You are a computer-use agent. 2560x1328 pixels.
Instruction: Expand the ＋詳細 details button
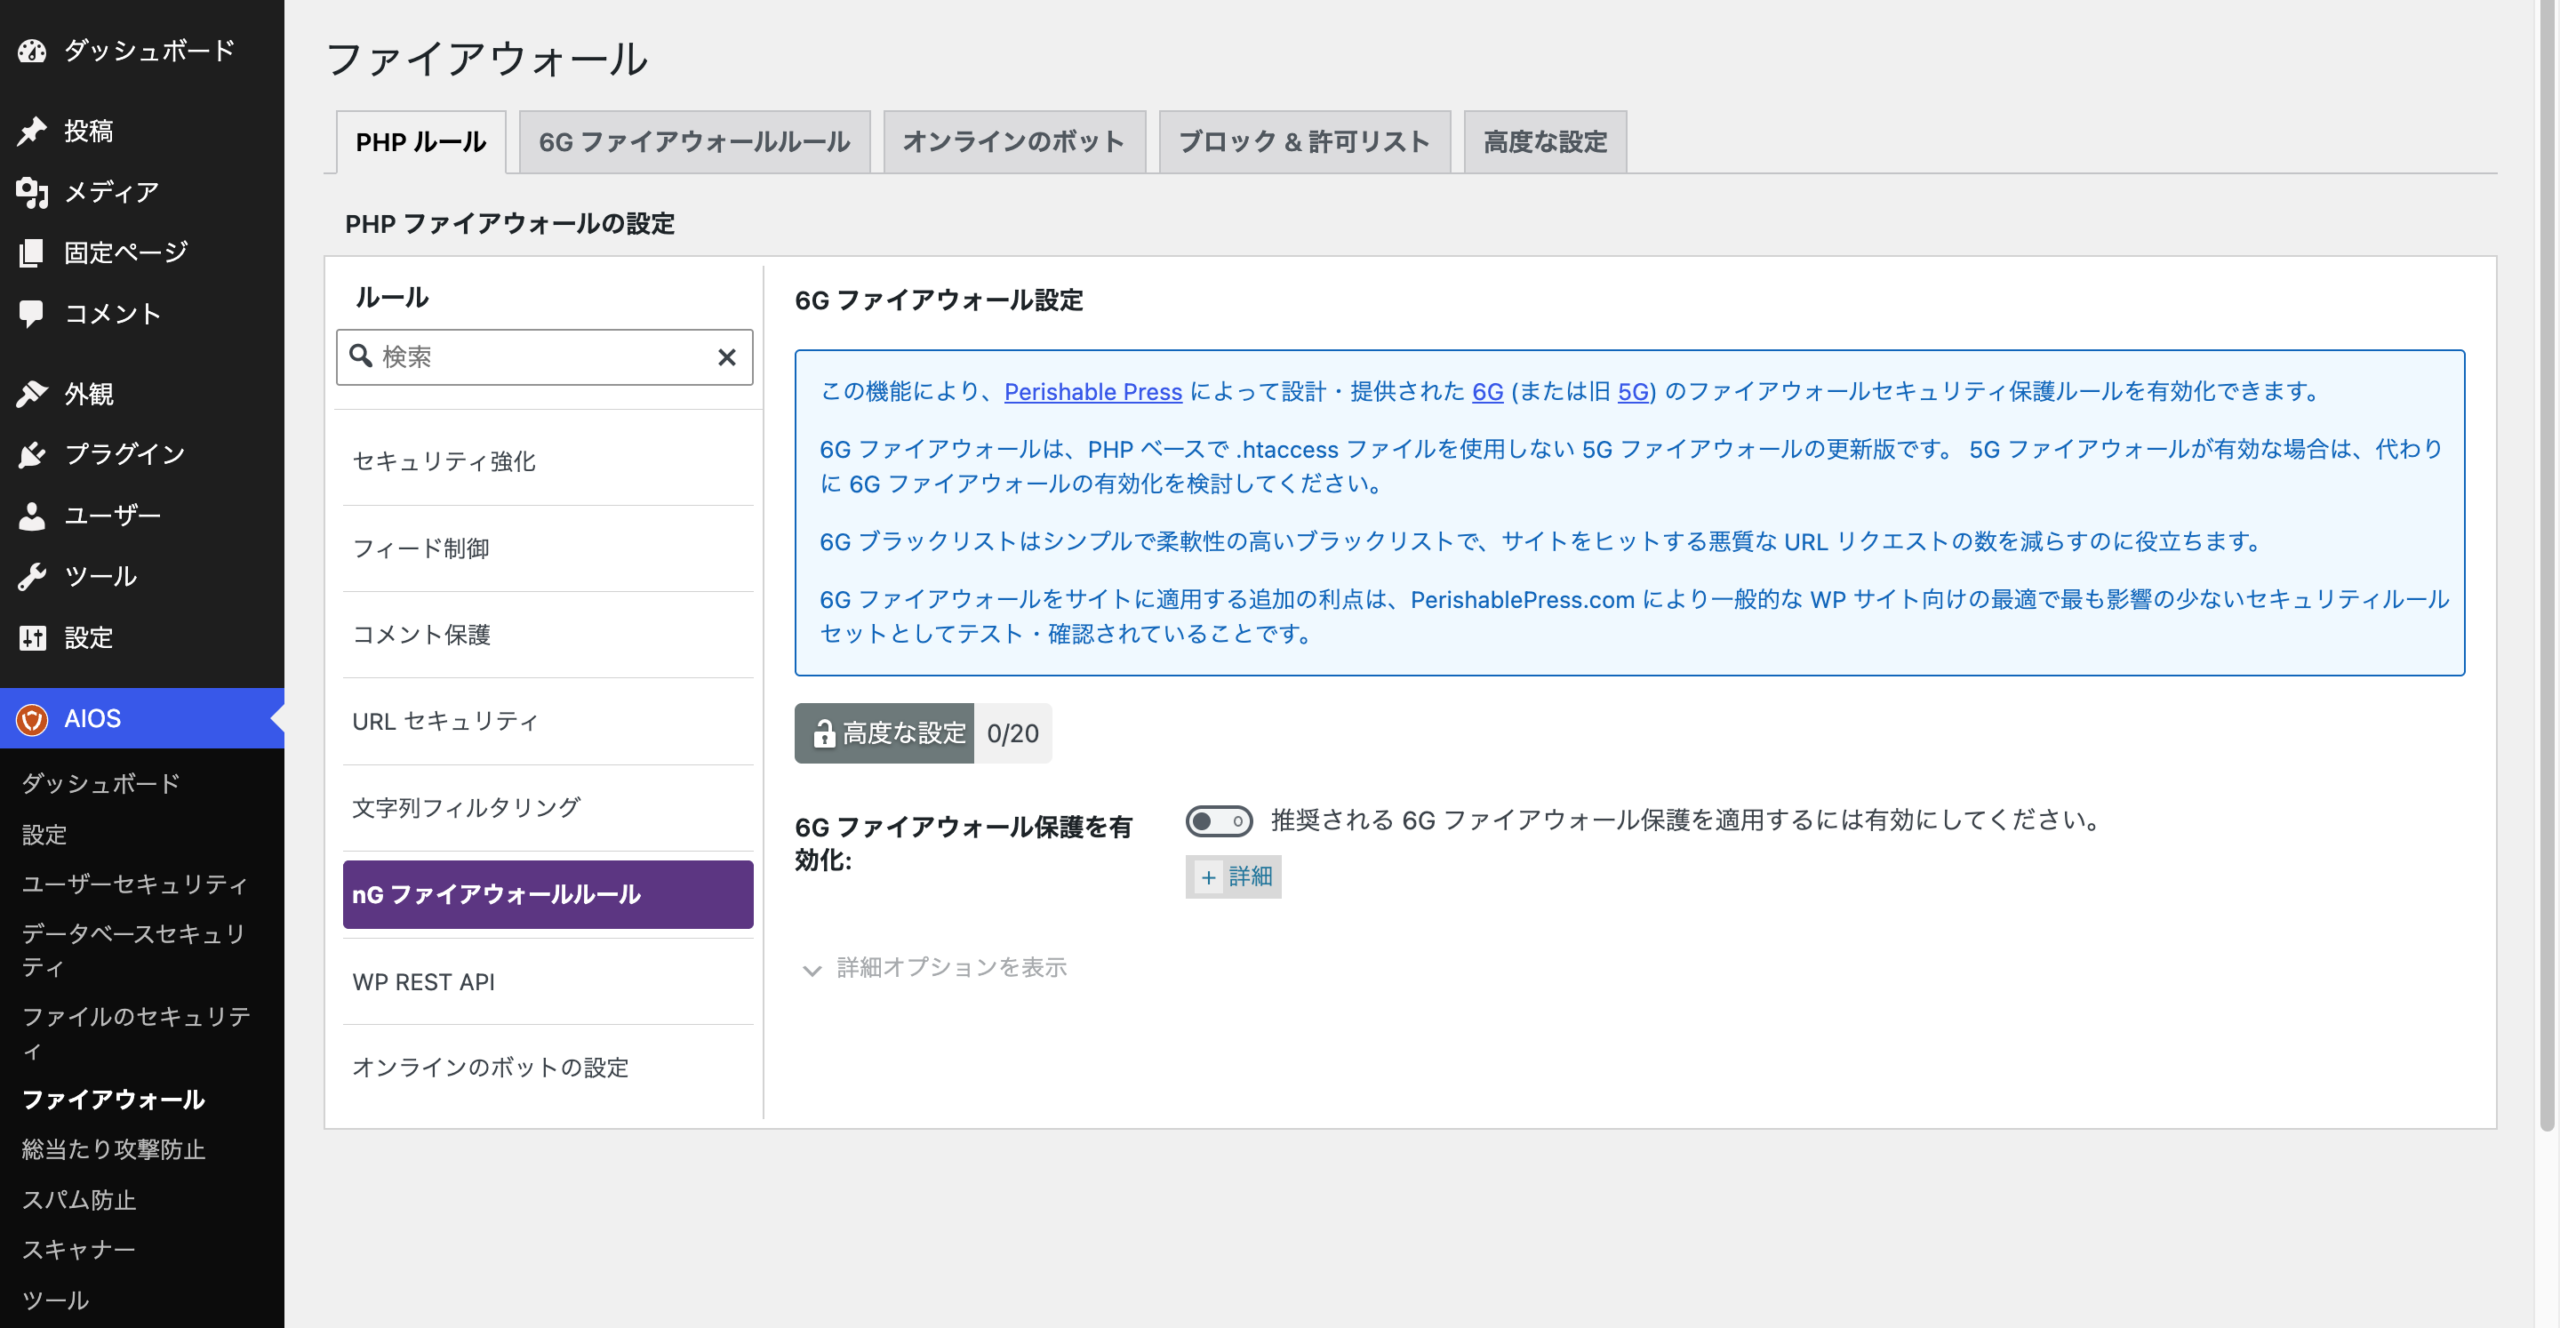click(1233, 877)
